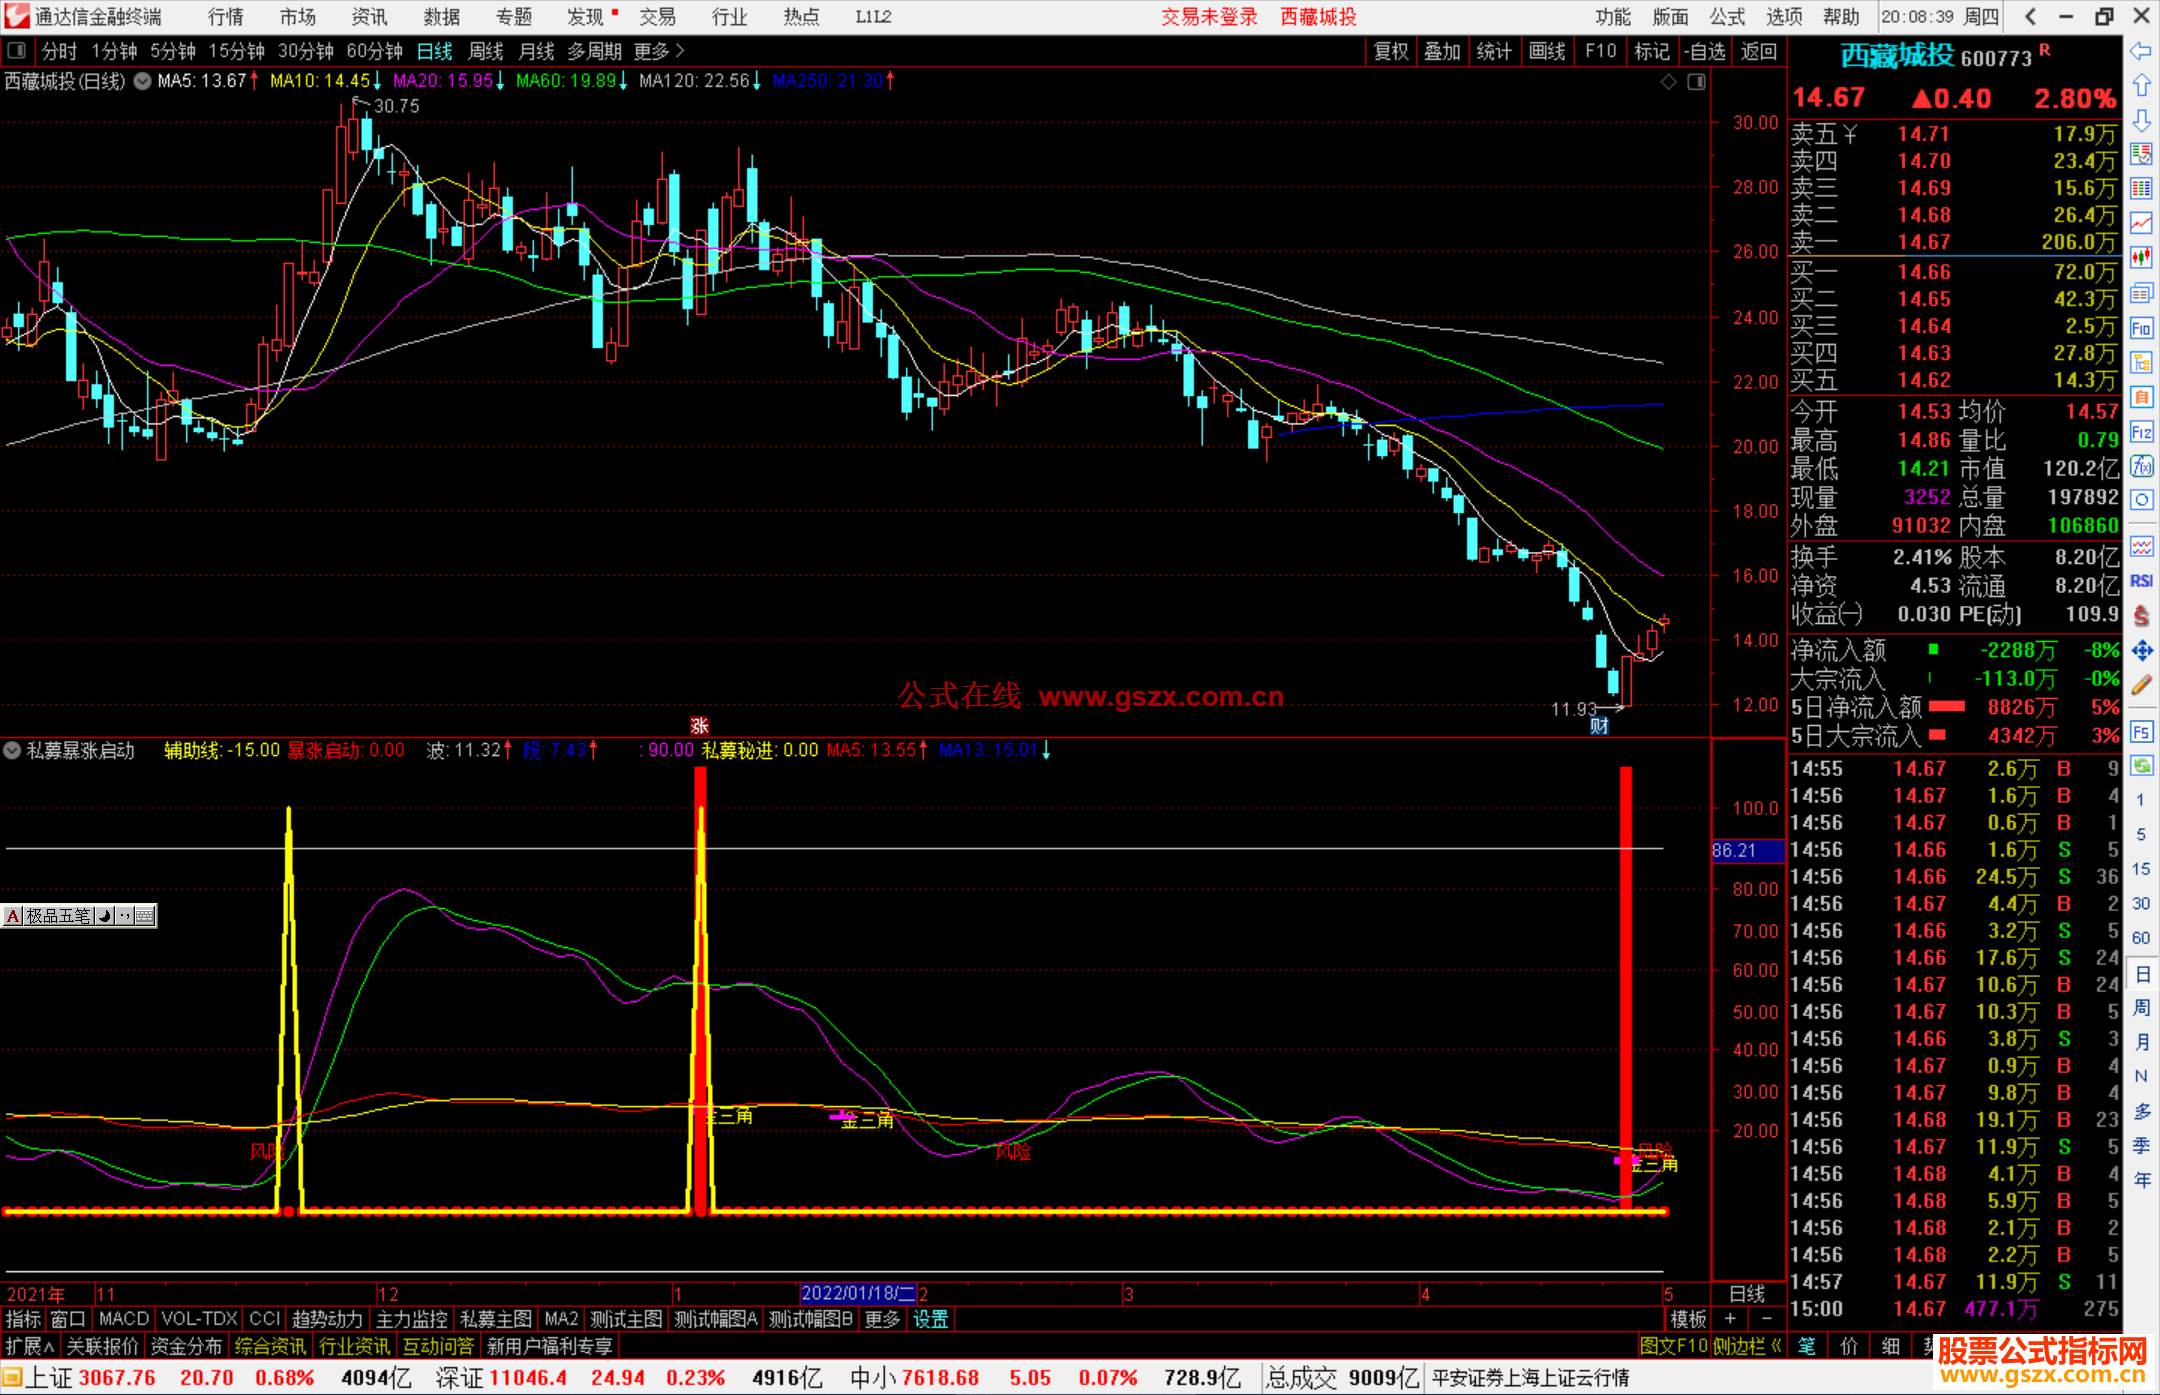Click the four-way move arrows sidebar icon
Image resolution: width=2160 pixels, height=1395 pixels.
[2141, 651]
